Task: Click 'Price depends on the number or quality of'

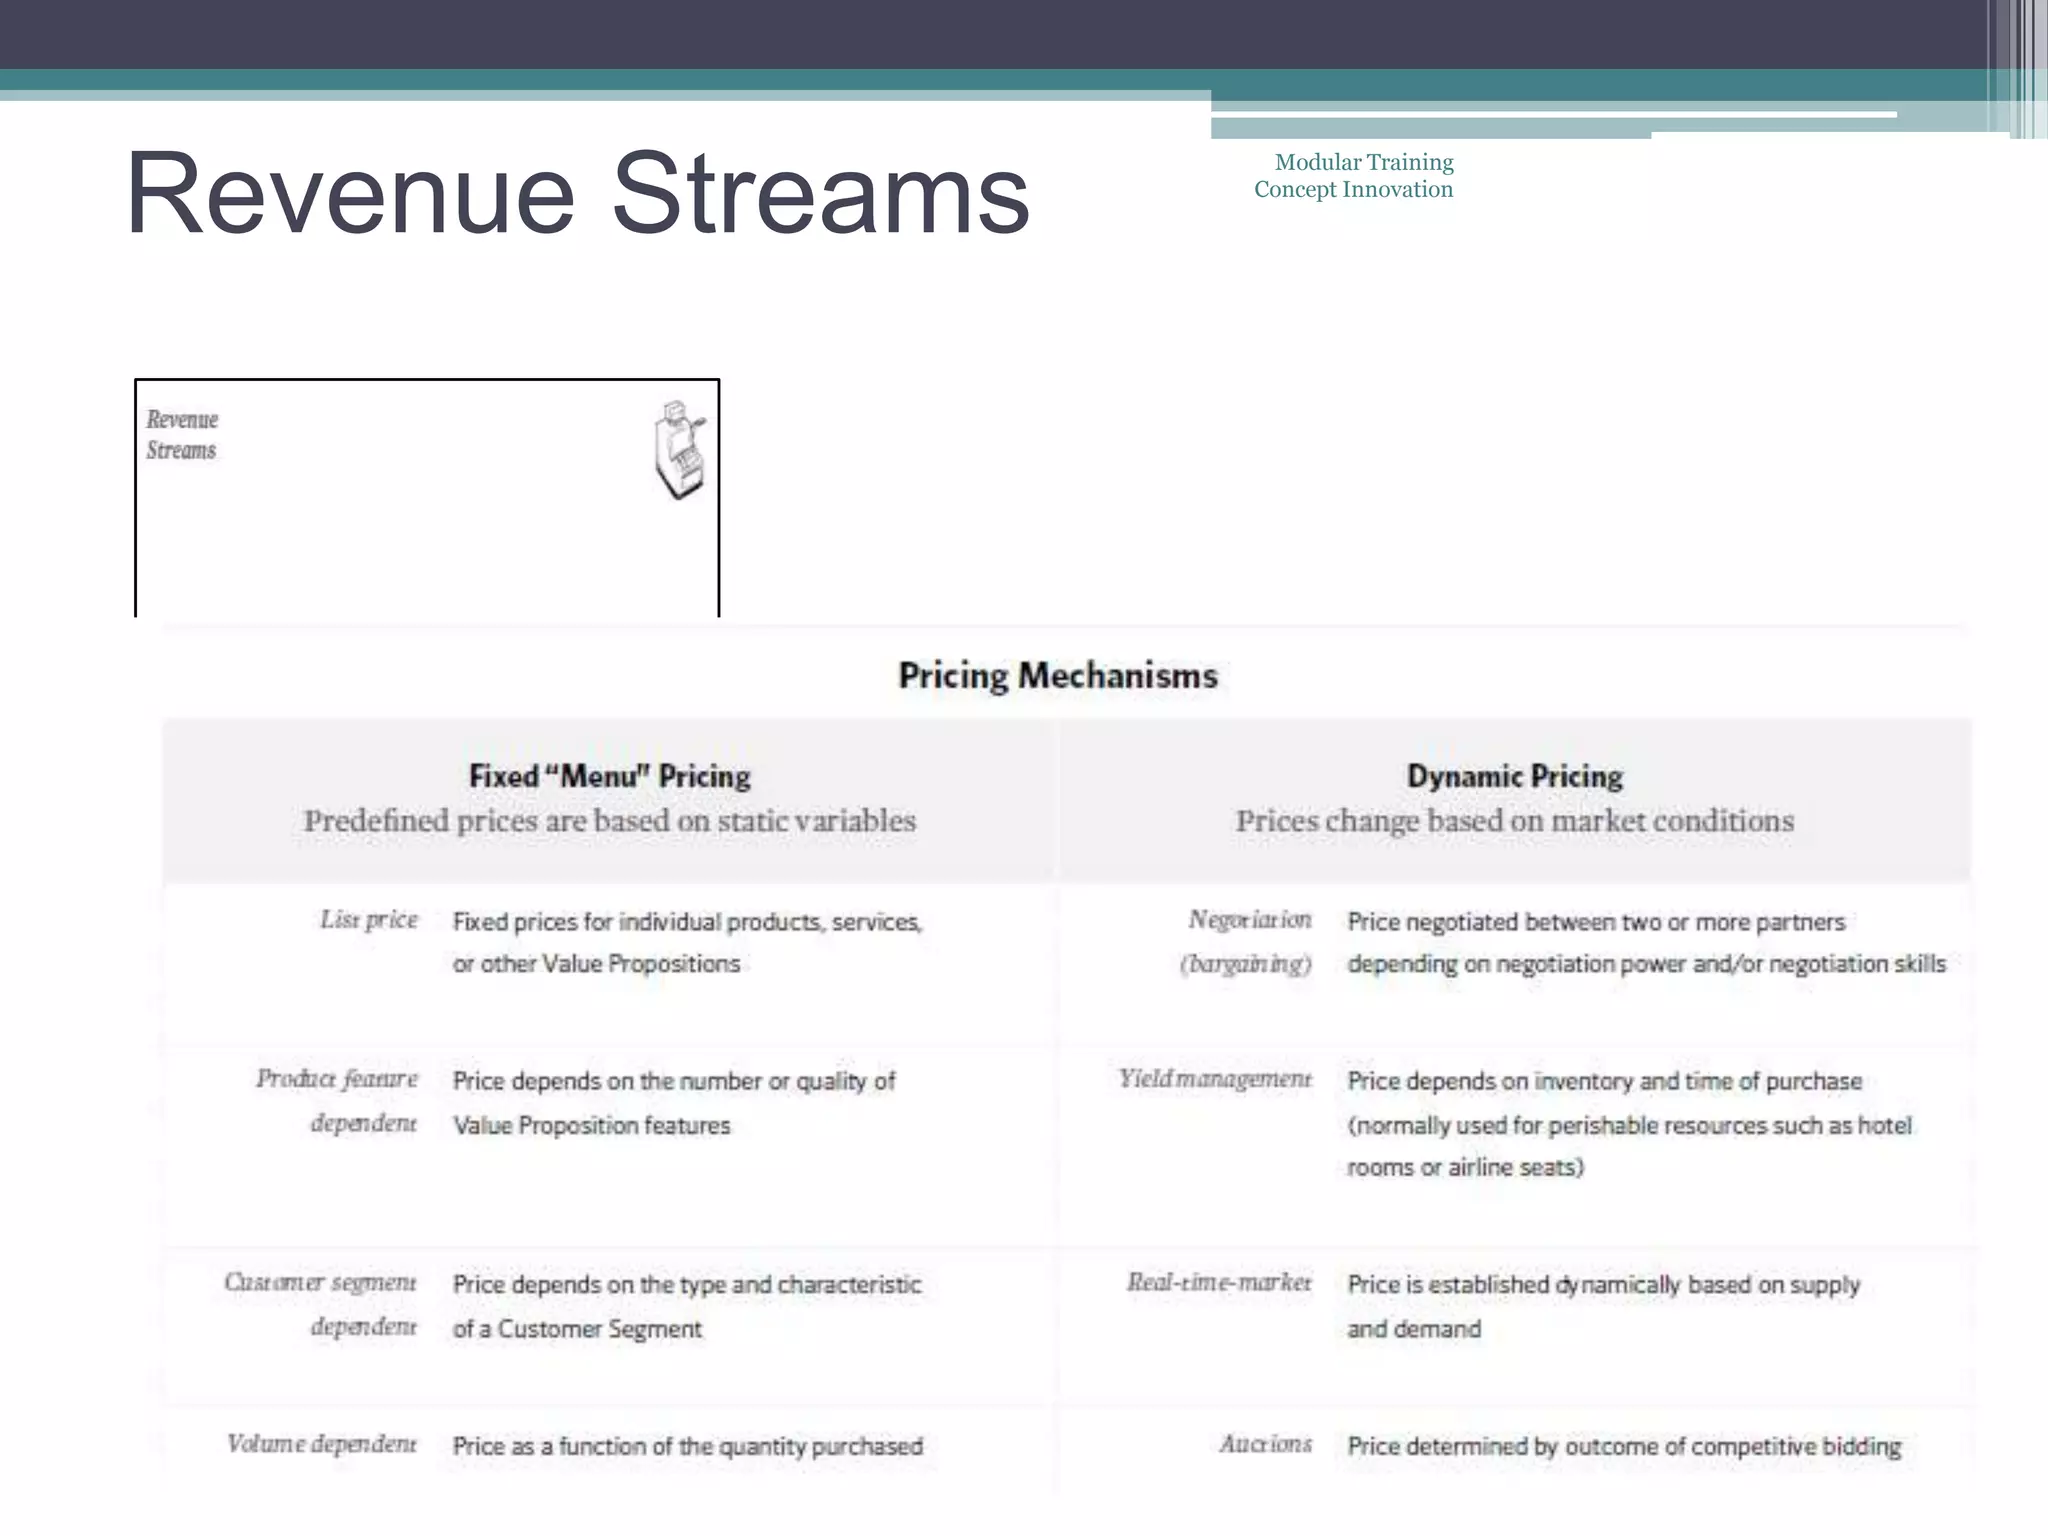Action: pos(674,1081)
